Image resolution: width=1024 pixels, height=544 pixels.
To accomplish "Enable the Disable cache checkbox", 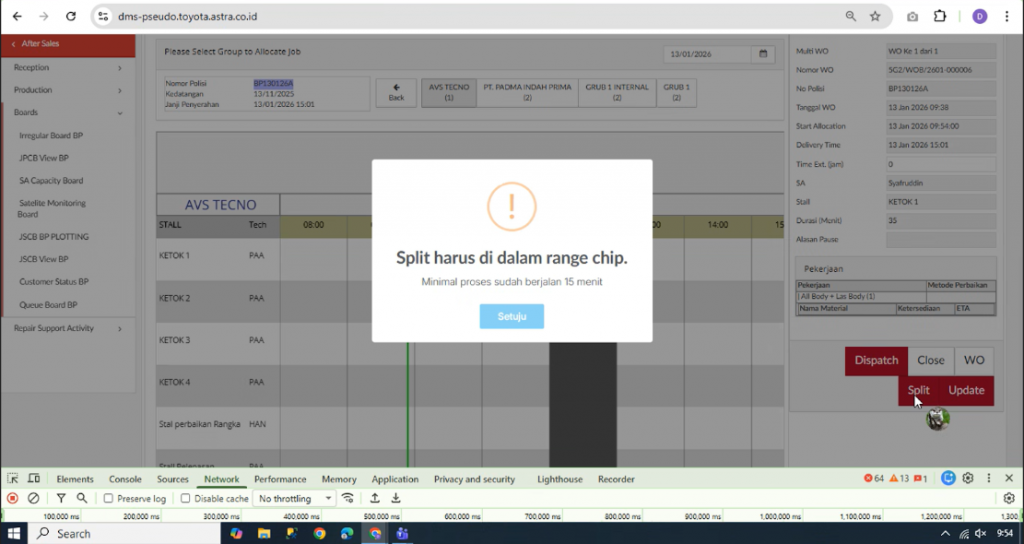I will [x=186, y=498].
